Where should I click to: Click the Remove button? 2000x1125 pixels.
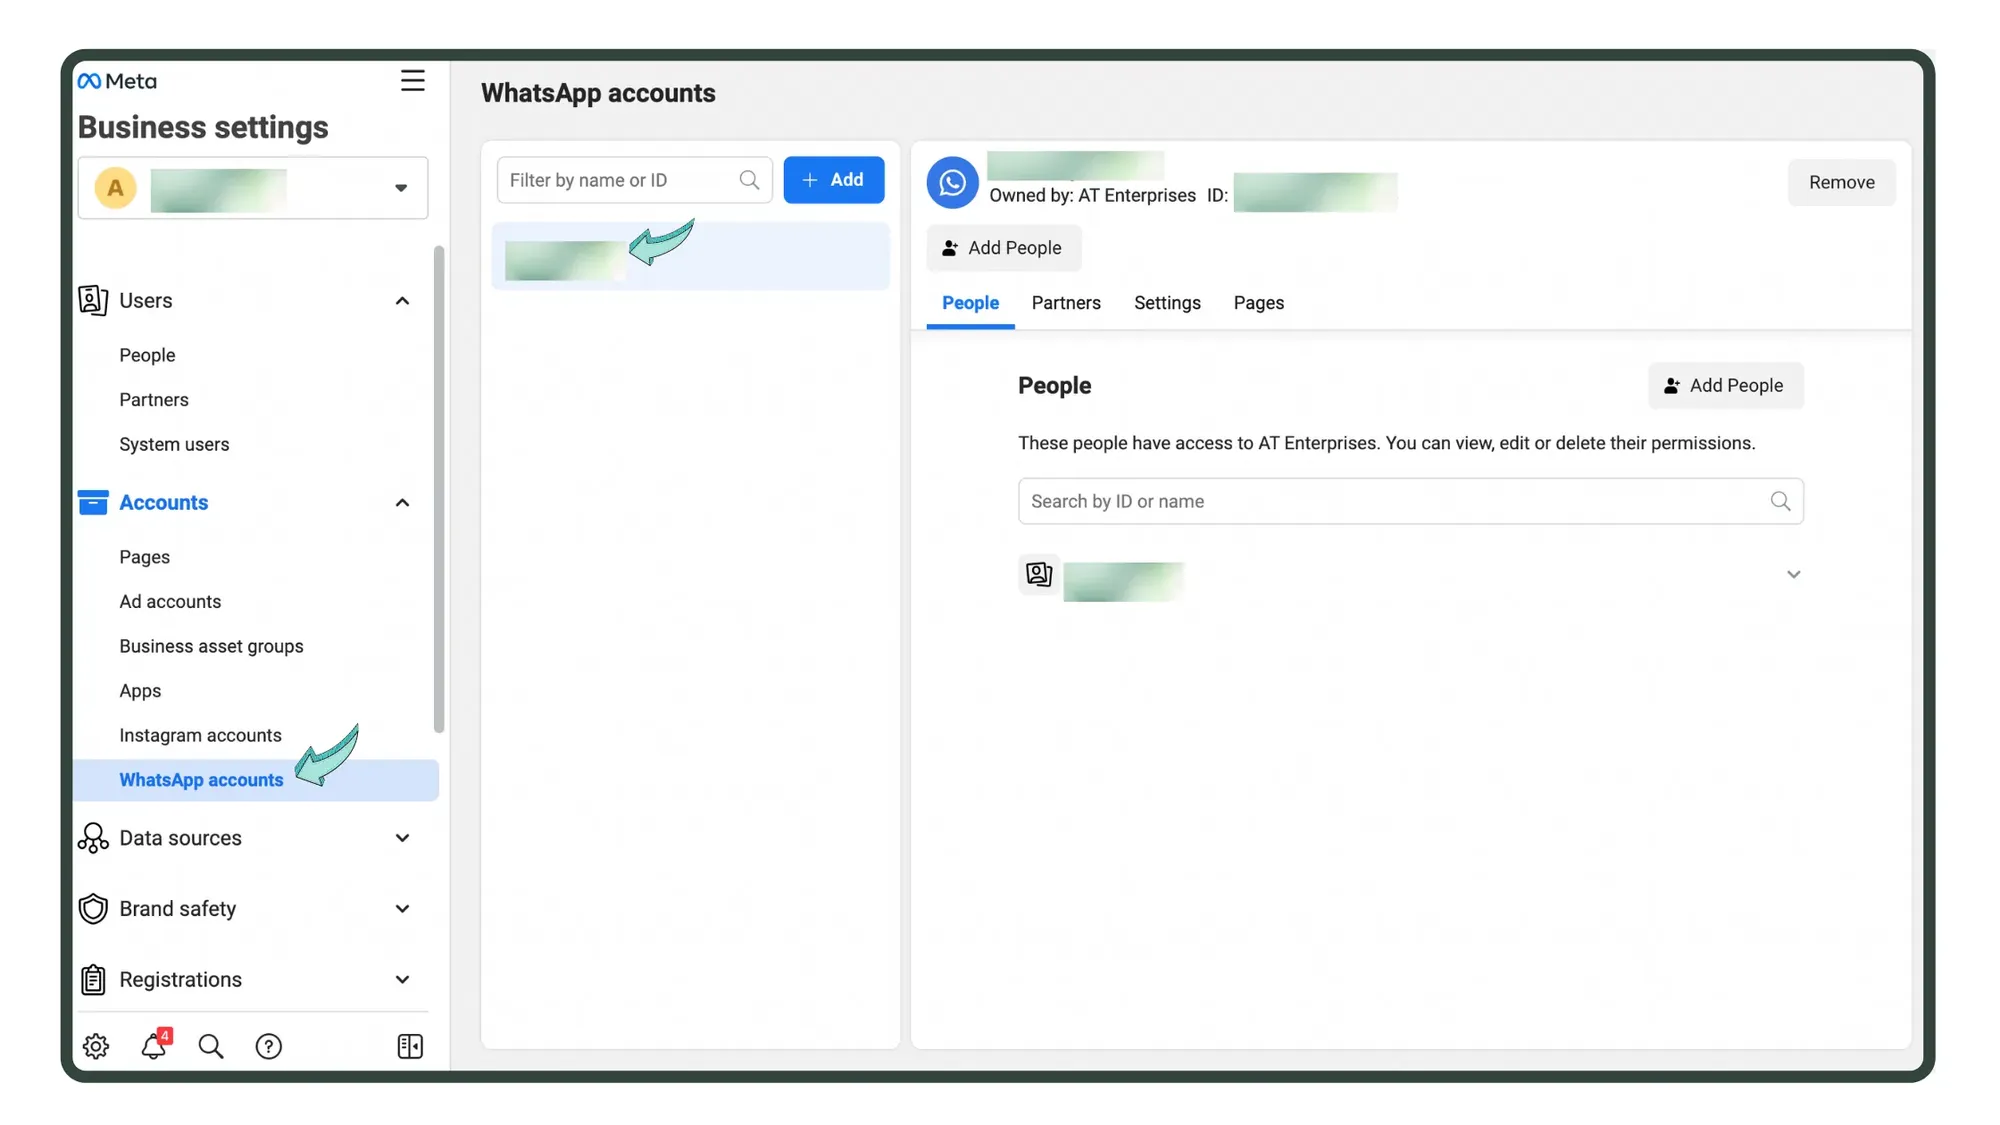click(x=1841, y=182)
